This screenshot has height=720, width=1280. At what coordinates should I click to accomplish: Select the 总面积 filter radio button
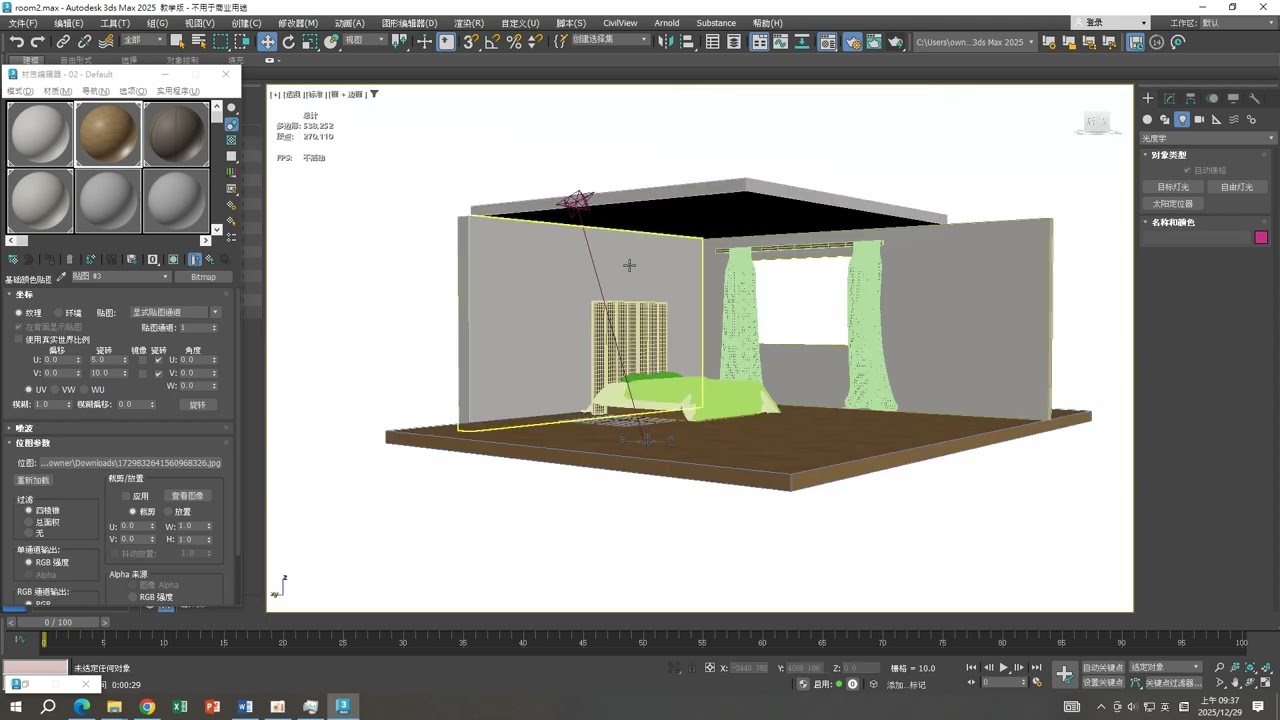29,522
